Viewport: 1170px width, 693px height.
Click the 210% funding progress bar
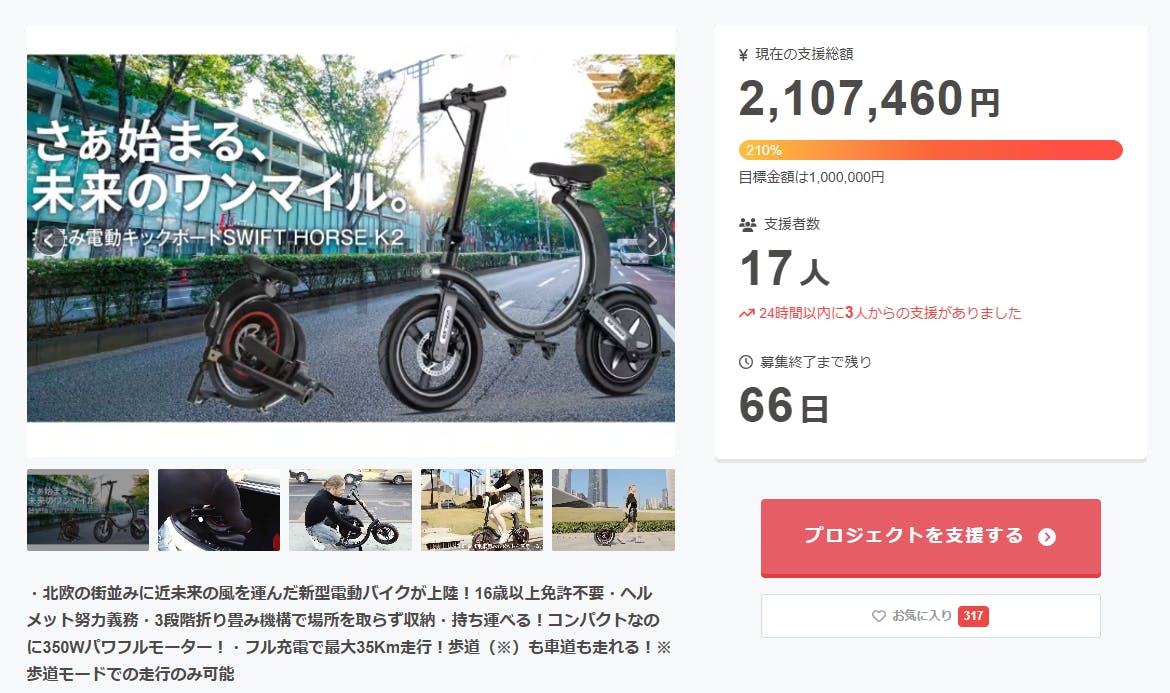[x=930, y=150]
